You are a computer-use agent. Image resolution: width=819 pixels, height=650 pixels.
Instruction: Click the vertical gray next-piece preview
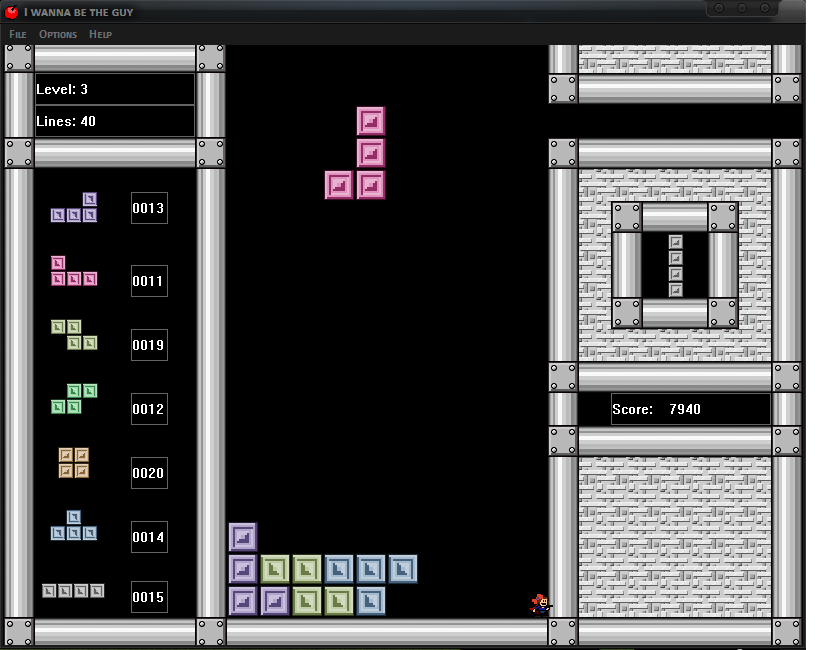[676, 266]
